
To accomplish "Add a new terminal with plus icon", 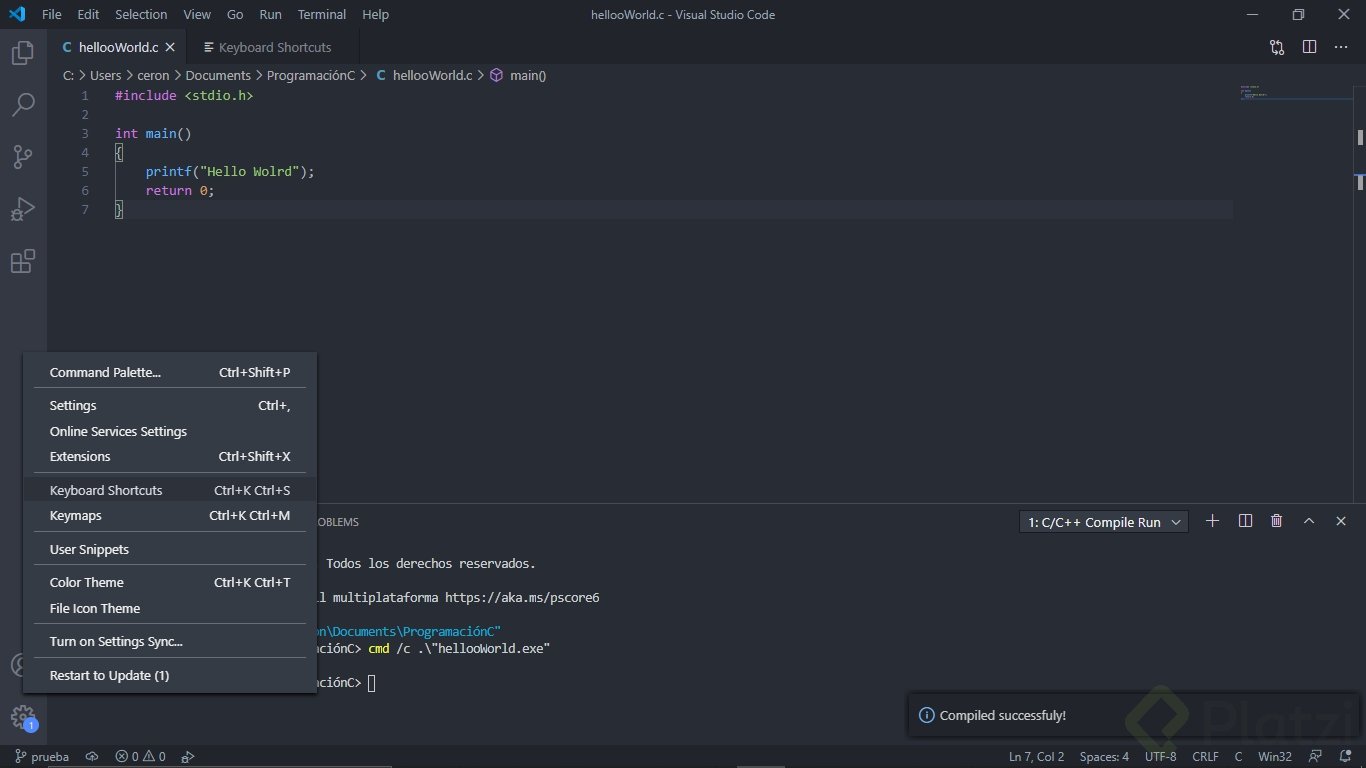I will (1212, 521).
